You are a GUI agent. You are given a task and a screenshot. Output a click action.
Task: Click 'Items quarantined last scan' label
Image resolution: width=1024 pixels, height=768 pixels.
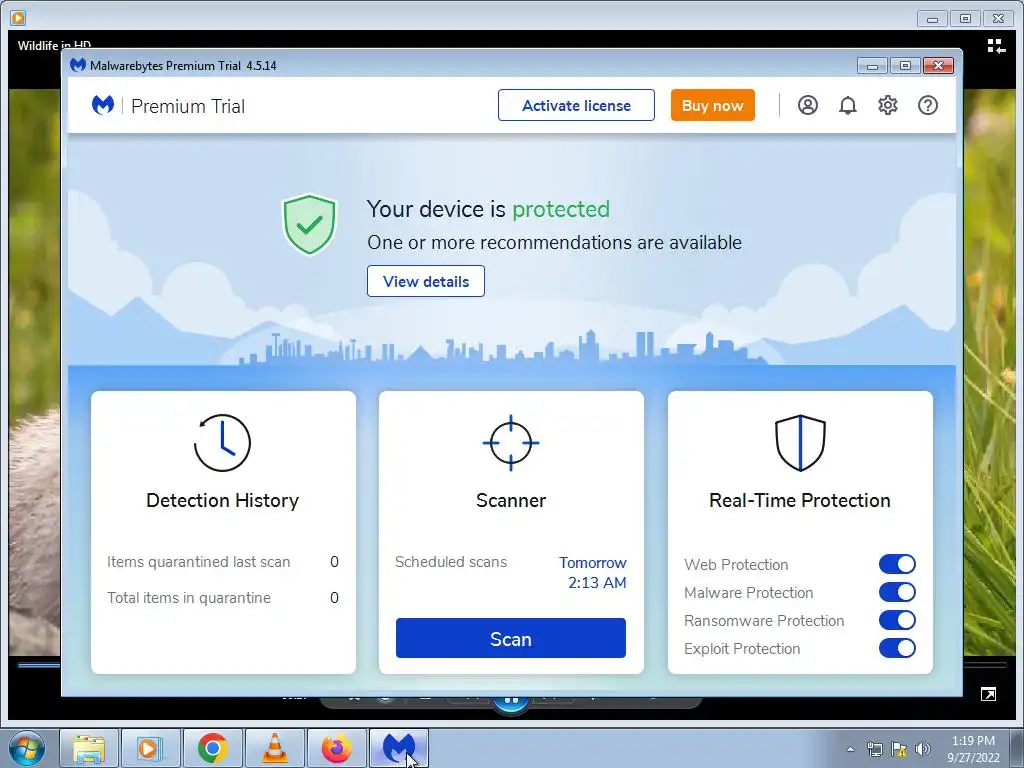point(199,562)
